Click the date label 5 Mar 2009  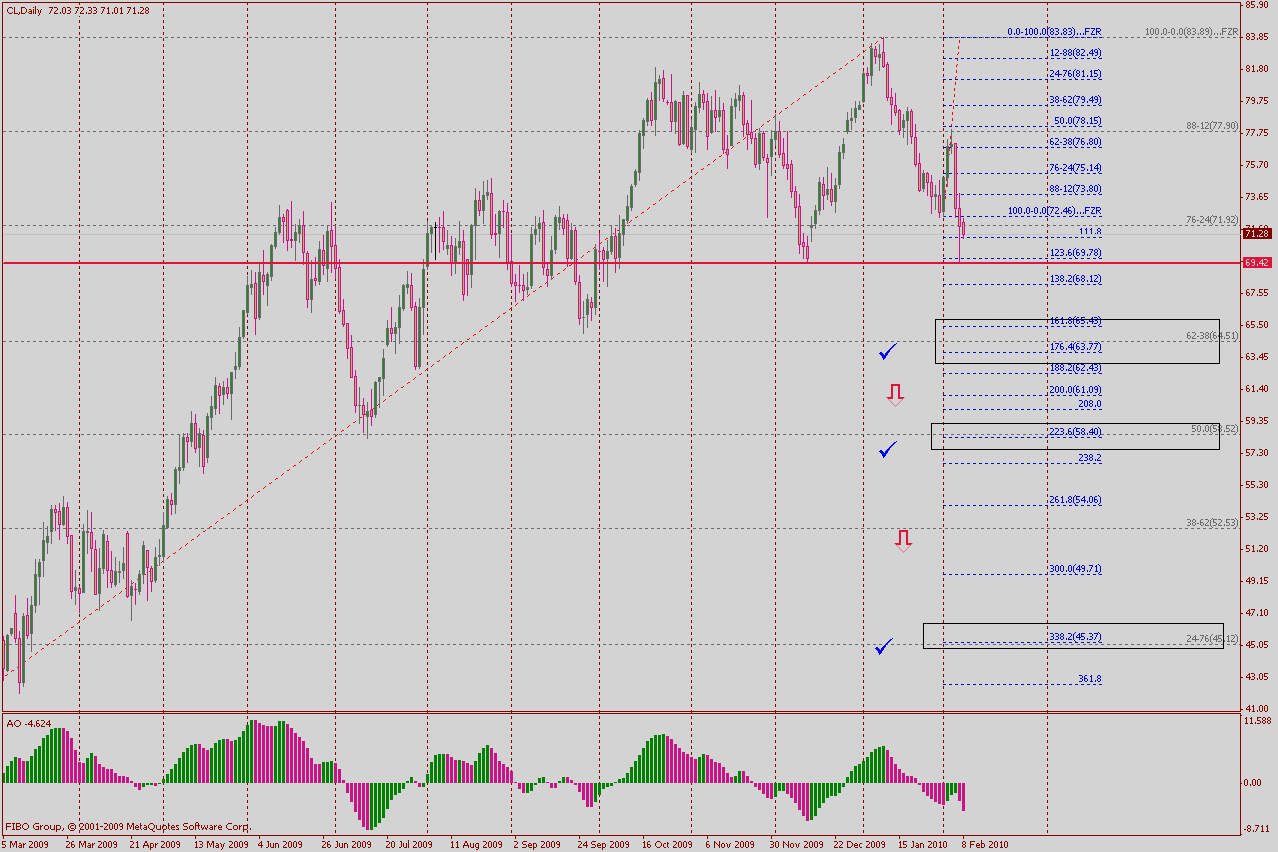[26, 844]
